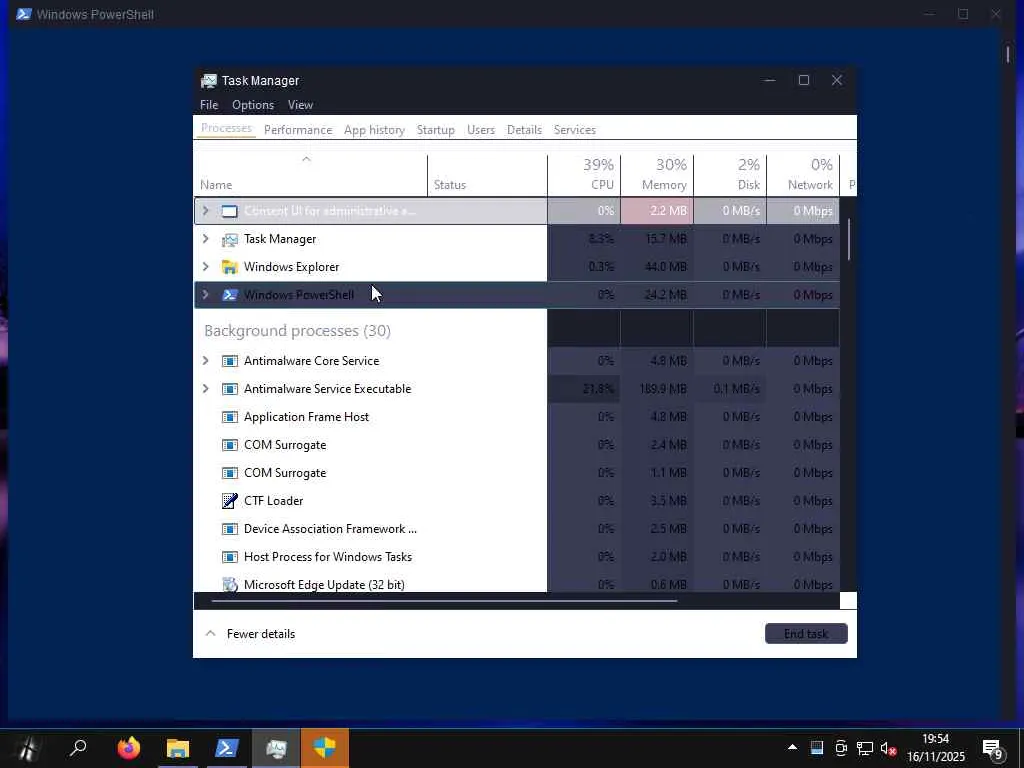Viewport: 1024px width, 768px height.
Task: Click the PowerShell window scrollbar
Action: (1008, 54)
